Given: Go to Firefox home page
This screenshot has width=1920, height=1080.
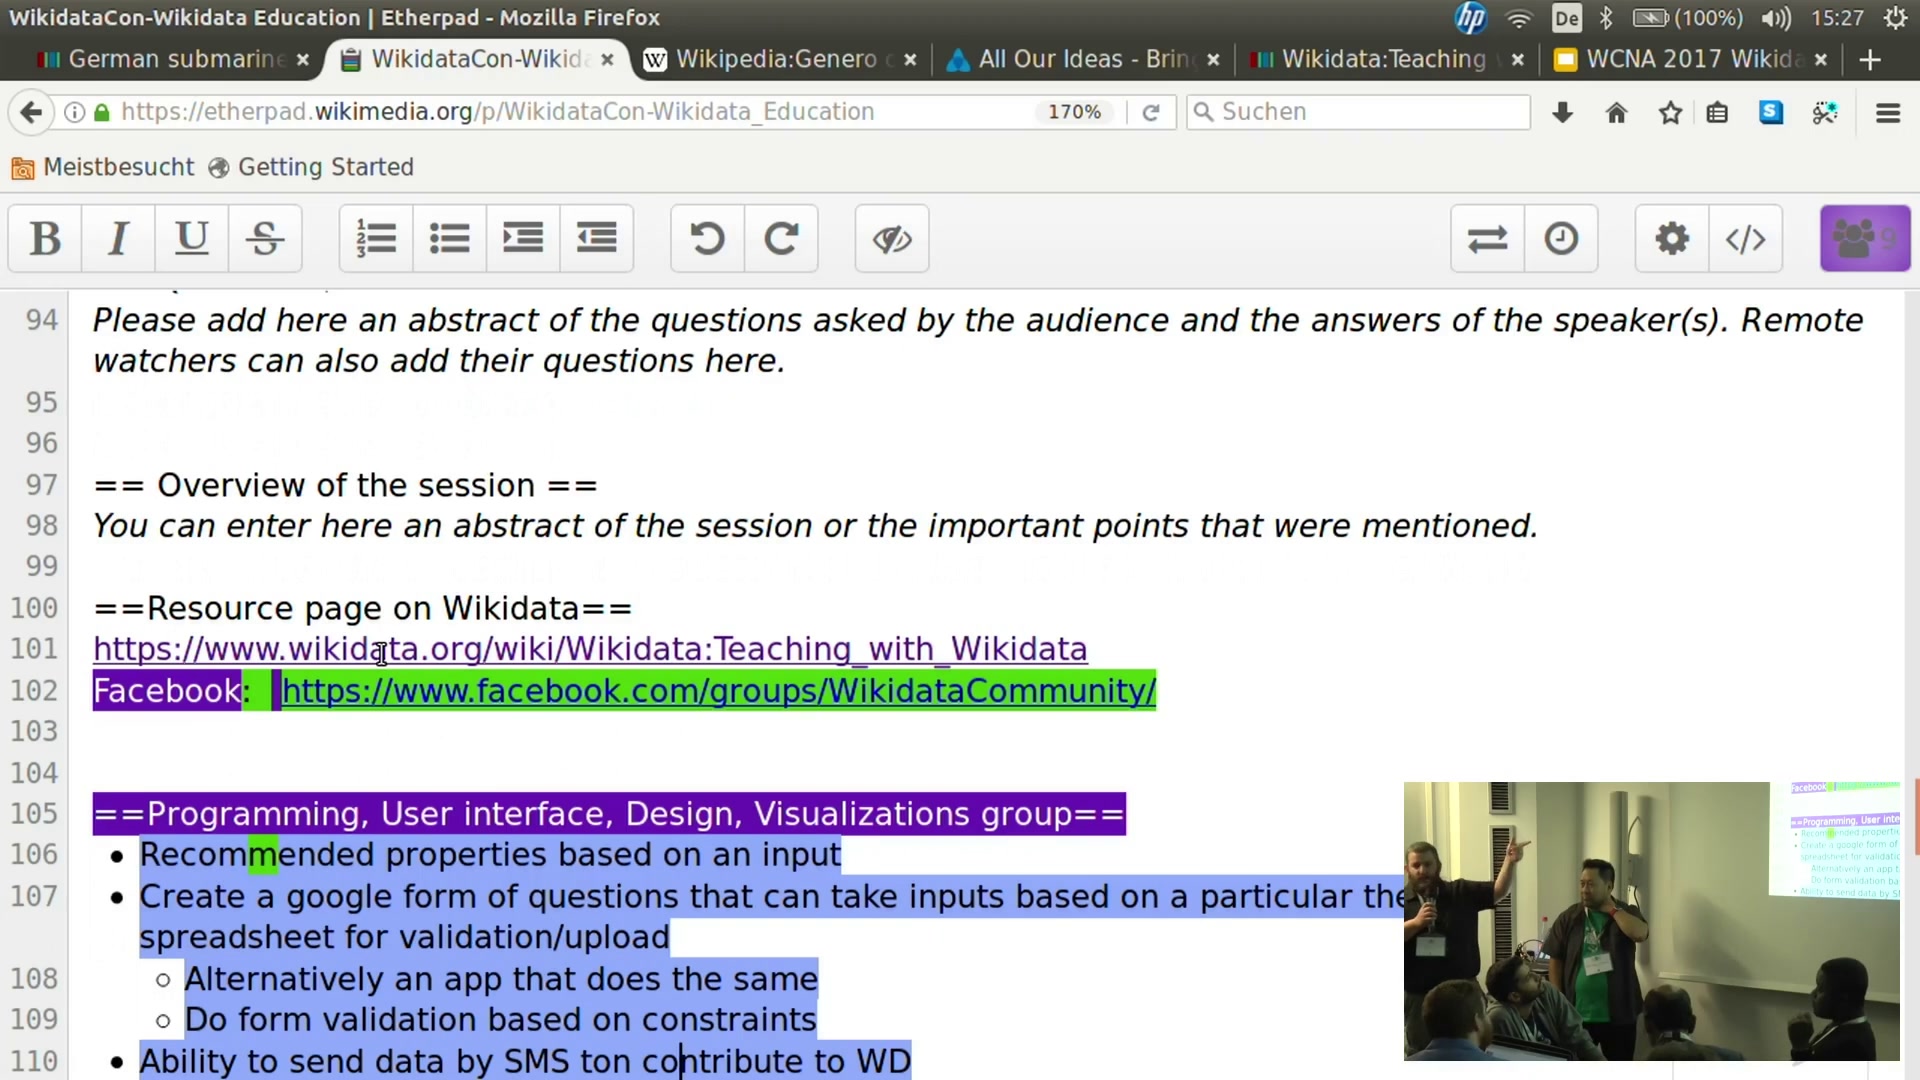Looking at the screenshot, I should [x=1616, y=113].
